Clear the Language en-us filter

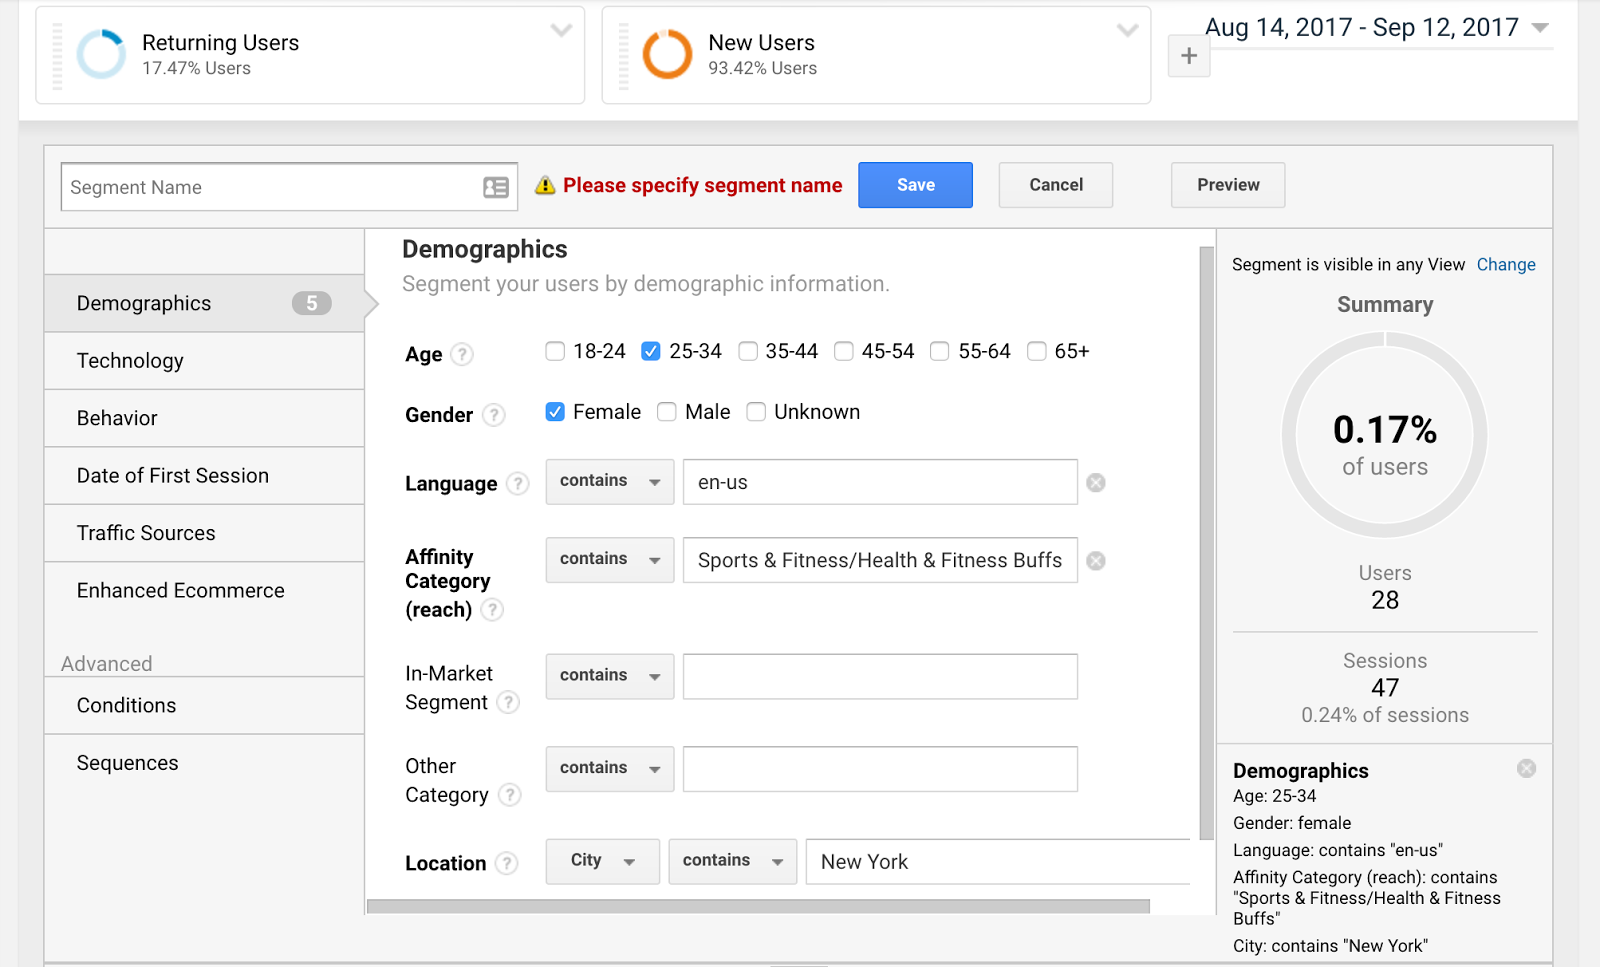(x=1096, y=483)
